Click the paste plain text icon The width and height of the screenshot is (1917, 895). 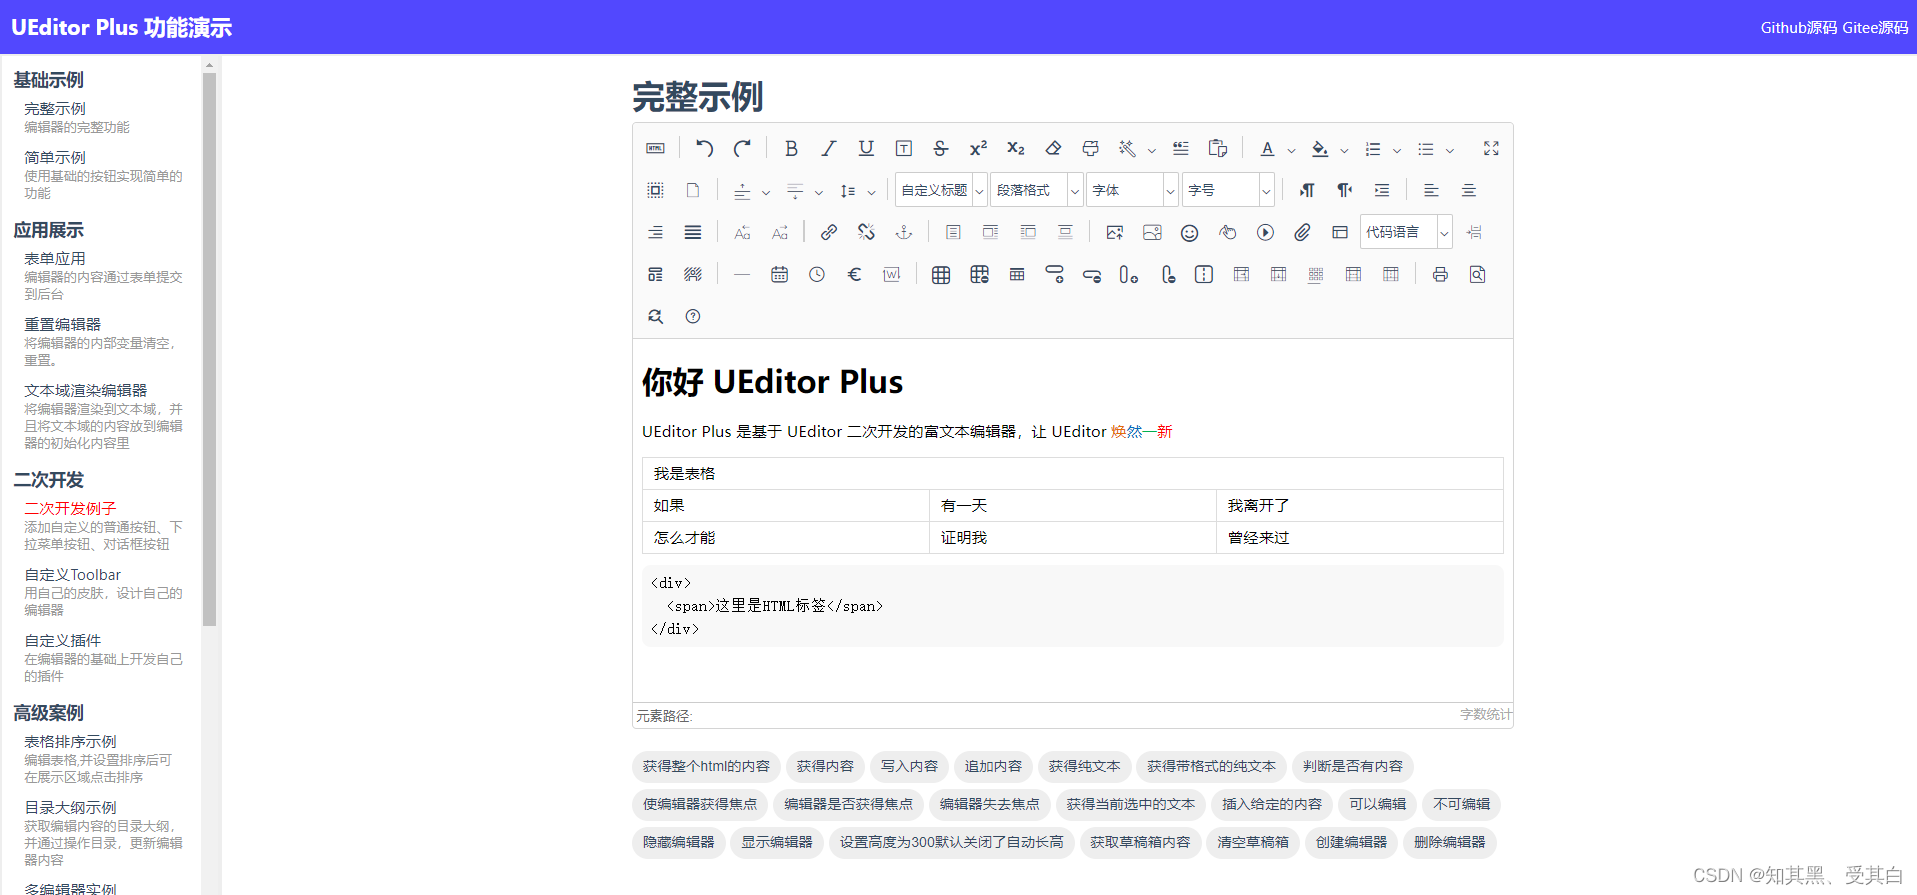click(x=1218, y=149)
